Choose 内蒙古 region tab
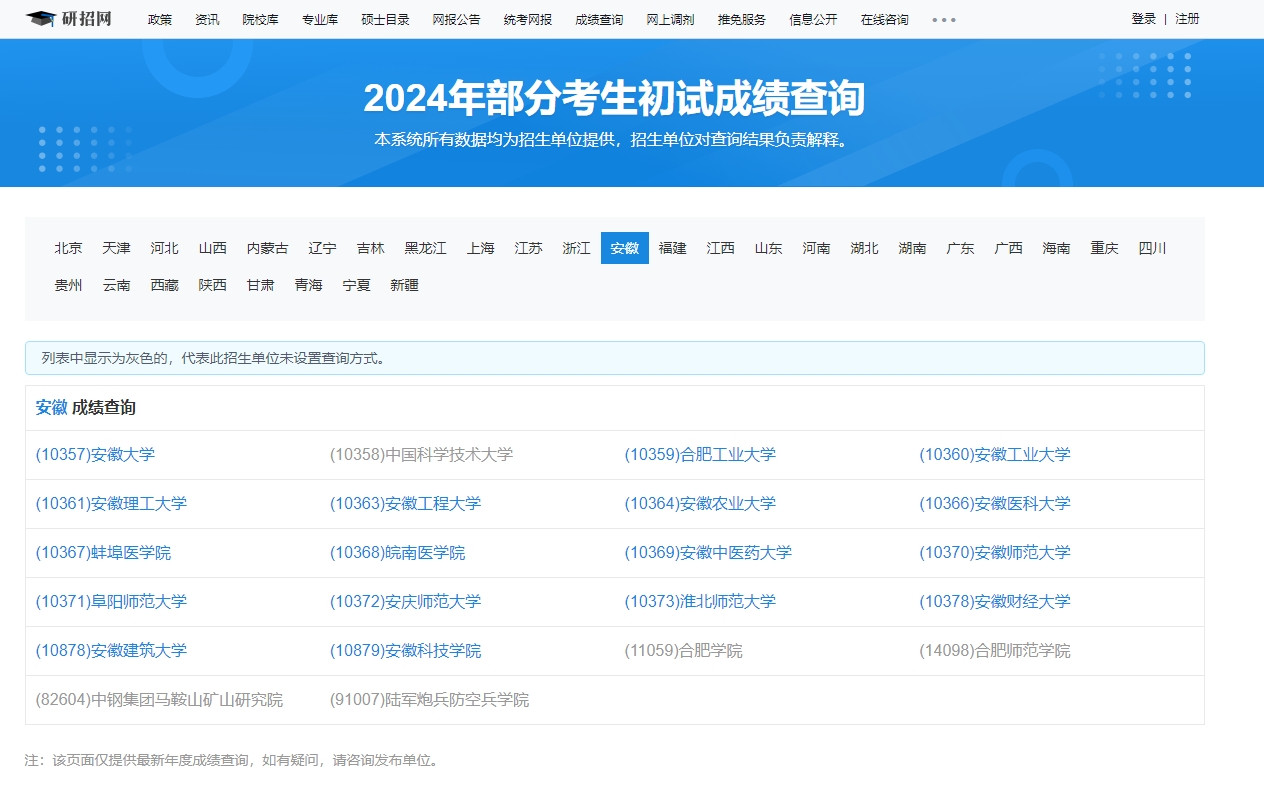This screenshot has height=792, width=1264. [268, 248]
